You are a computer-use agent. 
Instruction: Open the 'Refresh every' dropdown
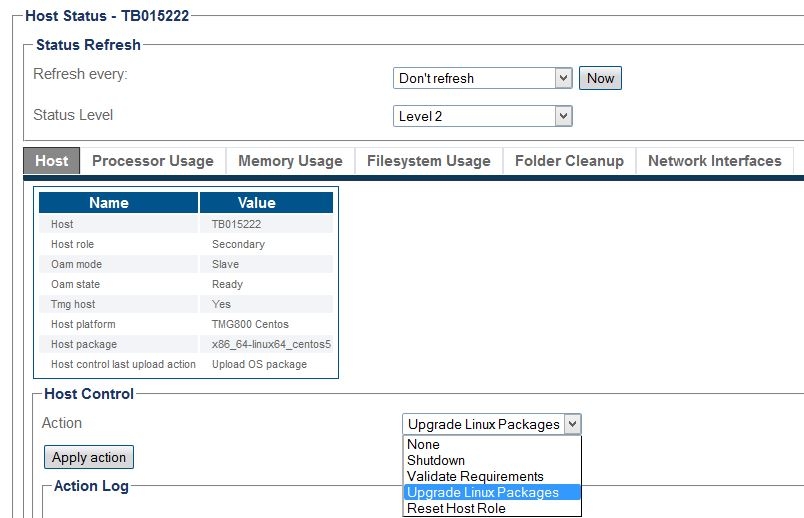click(482, 78)
